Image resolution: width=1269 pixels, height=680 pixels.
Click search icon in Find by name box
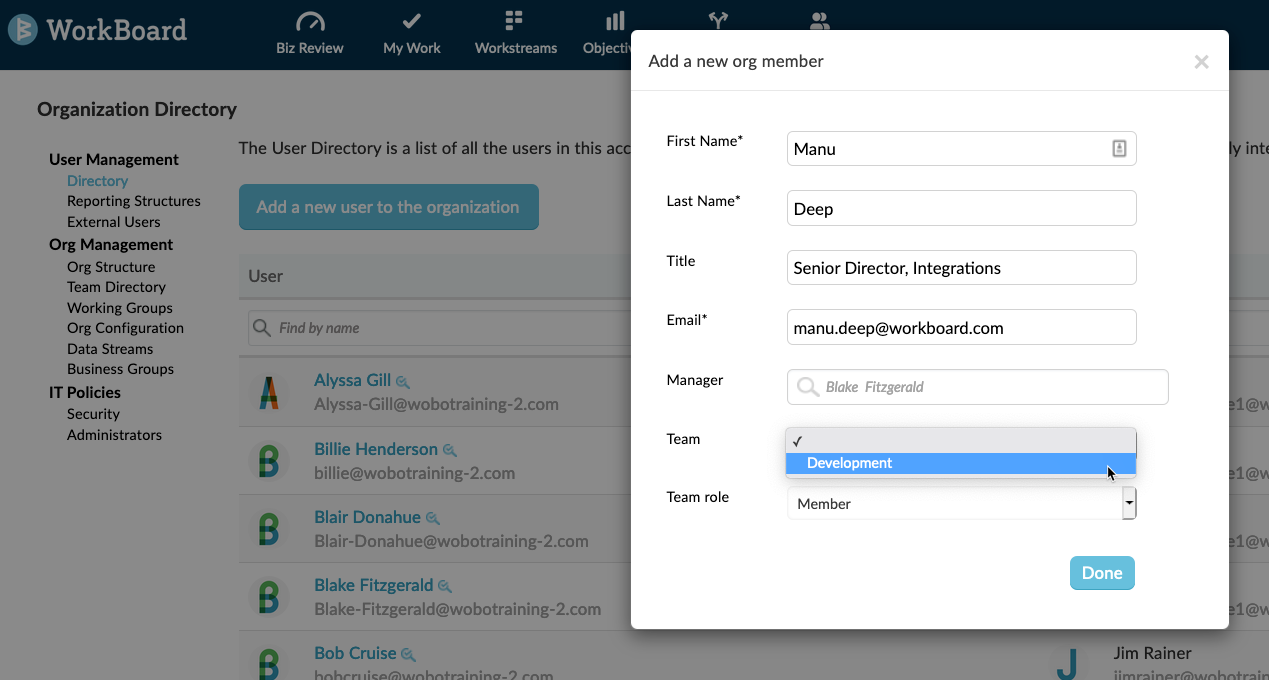click(x=262, y=328)
